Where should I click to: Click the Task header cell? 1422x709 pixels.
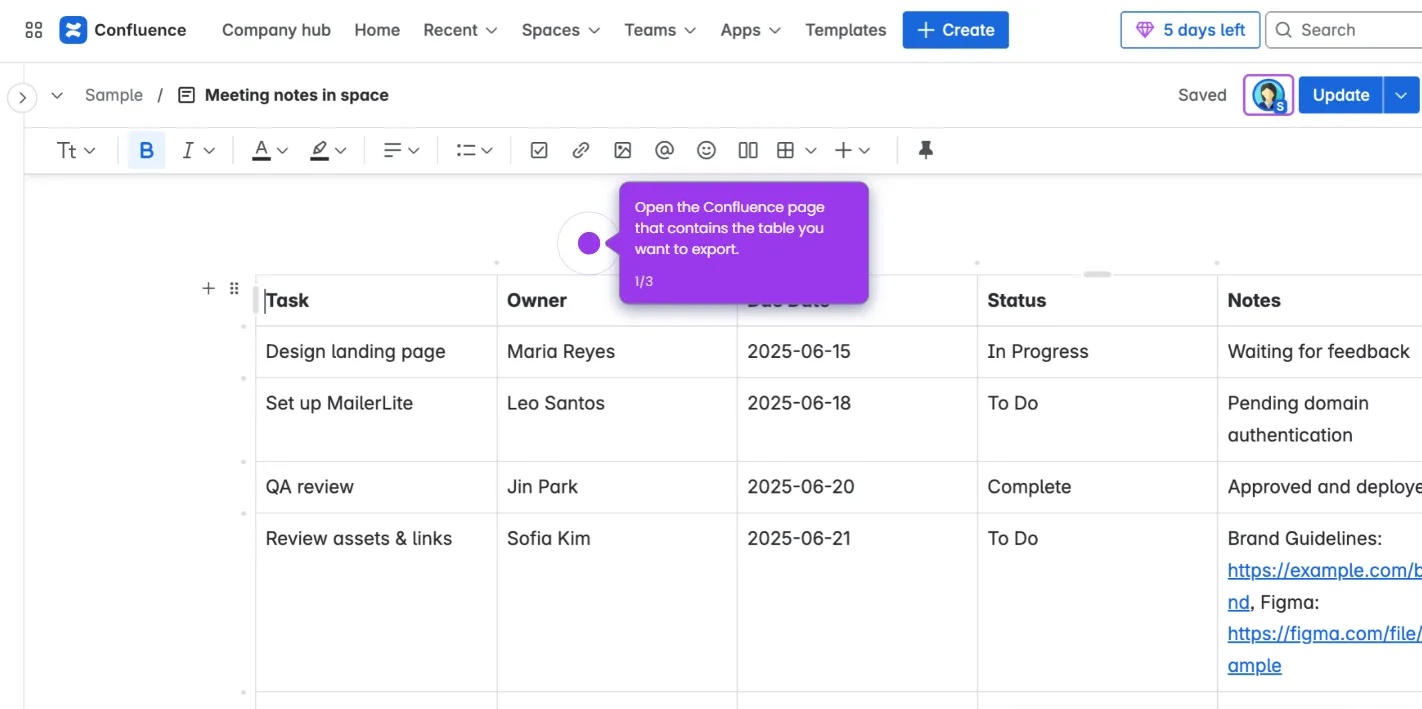pos(376,300)
